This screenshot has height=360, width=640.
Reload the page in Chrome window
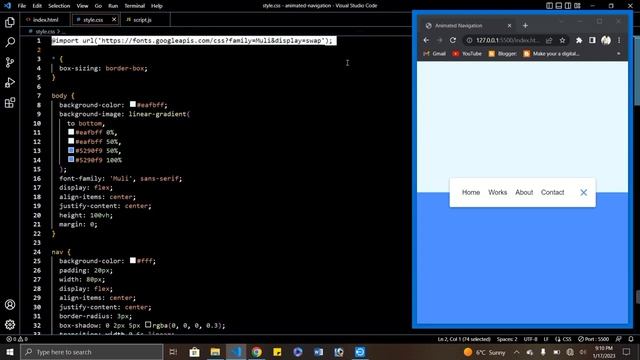(x=453, y=40)
